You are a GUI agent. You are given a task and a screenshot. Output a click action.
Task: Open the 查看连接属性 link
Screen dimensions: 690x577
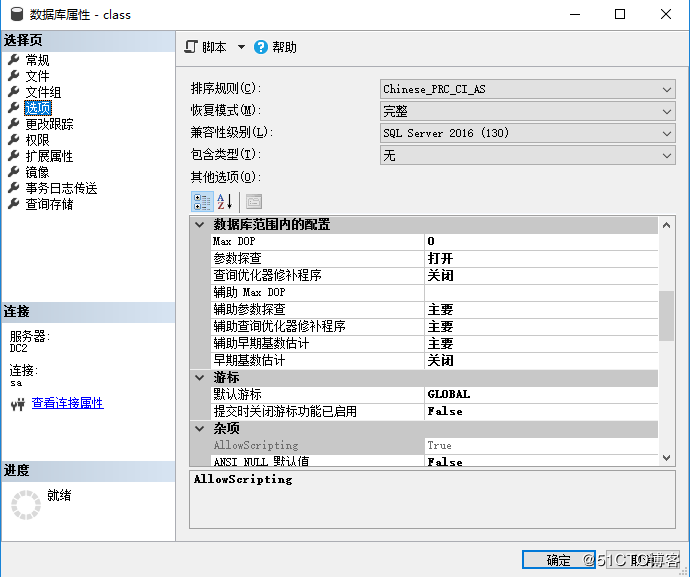click(x=68, y=403)
